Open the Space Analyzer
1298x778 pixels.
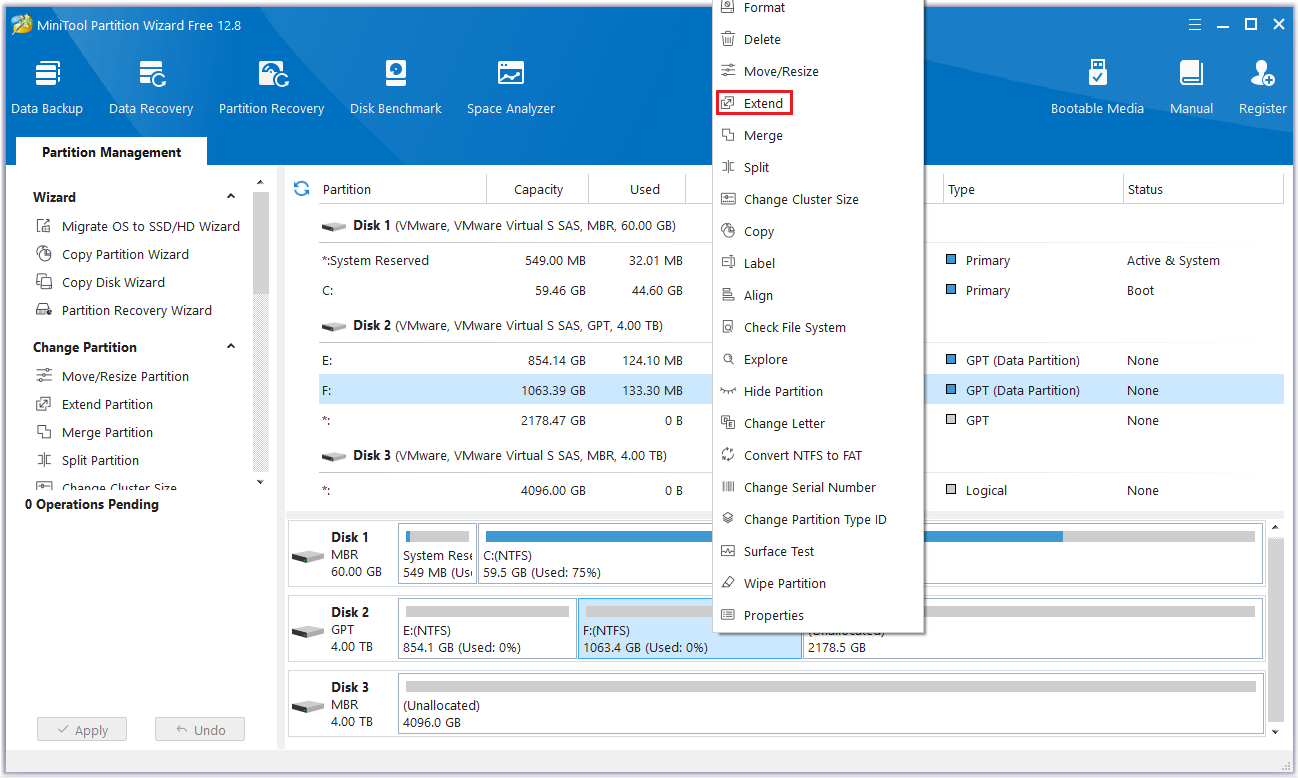511,88
